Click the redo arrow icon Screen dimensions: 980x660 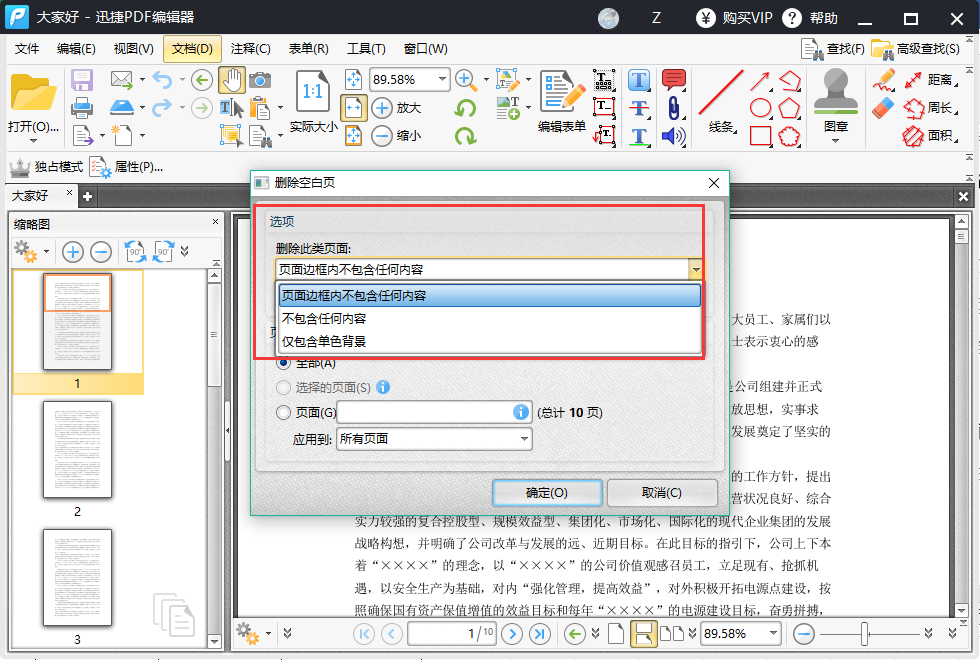(162, 108)
